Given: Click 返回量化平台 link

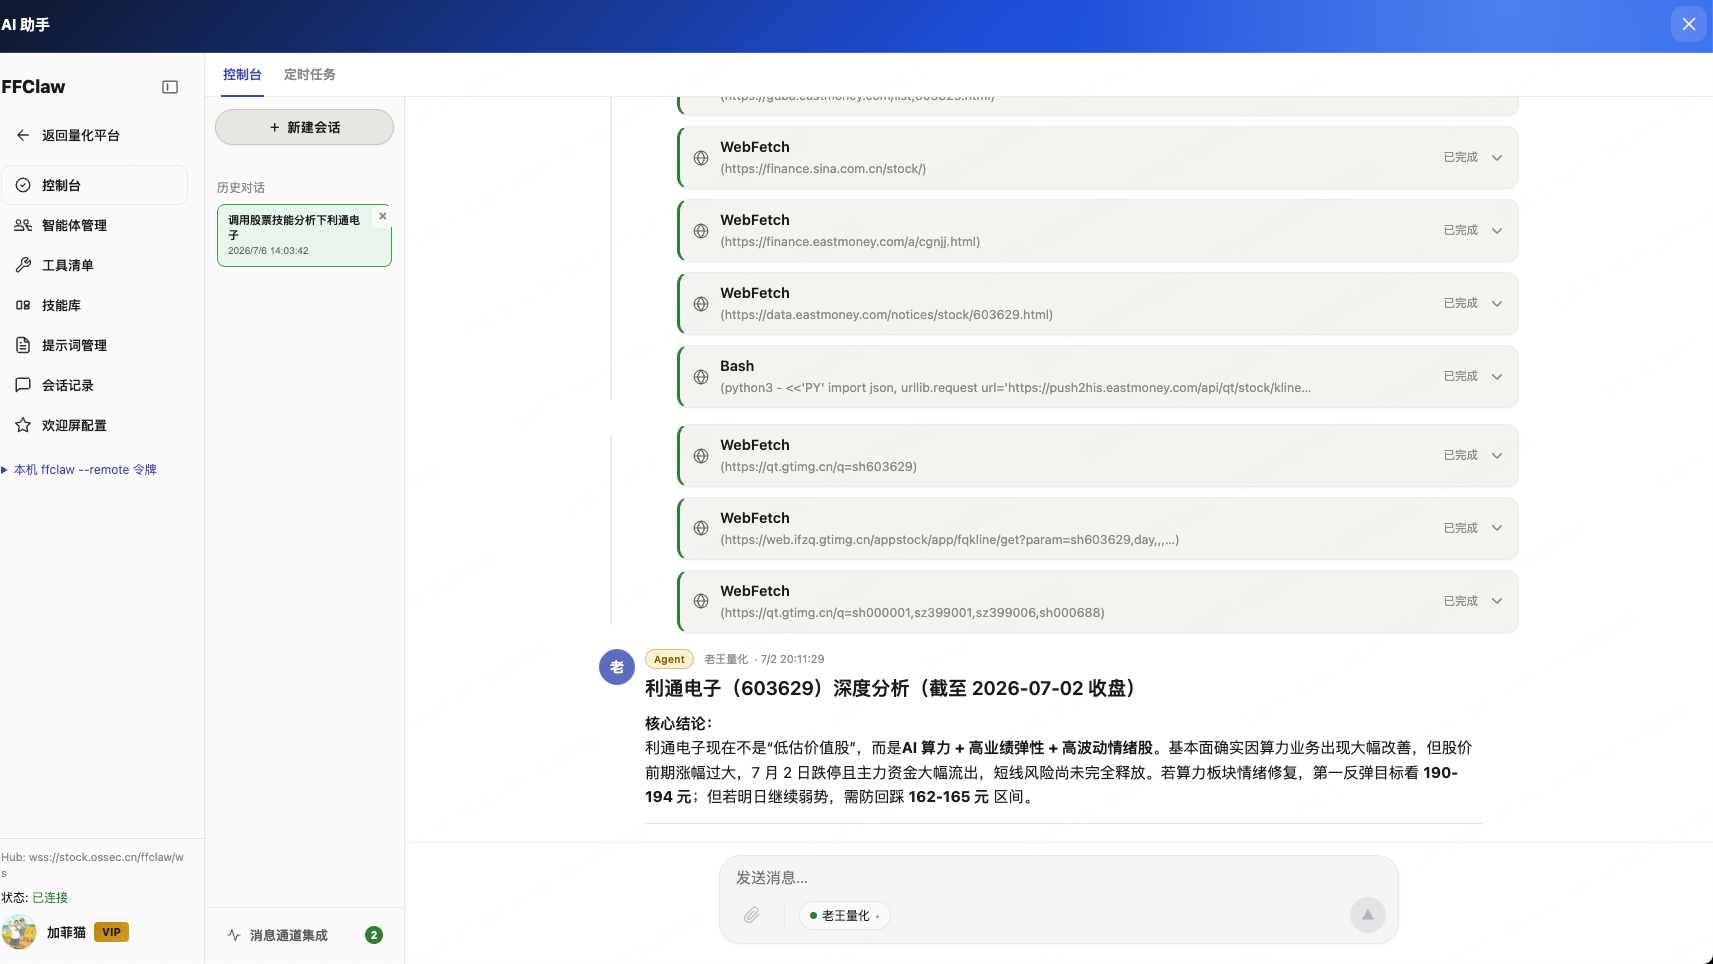Looking at the screenshot, I should click(x=81, y=135).
